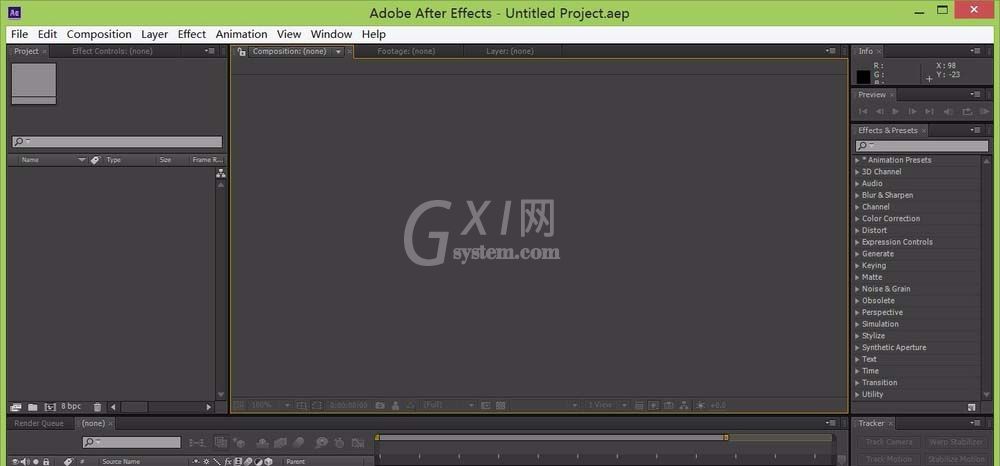Open the Composition menu

click(99, 34)
